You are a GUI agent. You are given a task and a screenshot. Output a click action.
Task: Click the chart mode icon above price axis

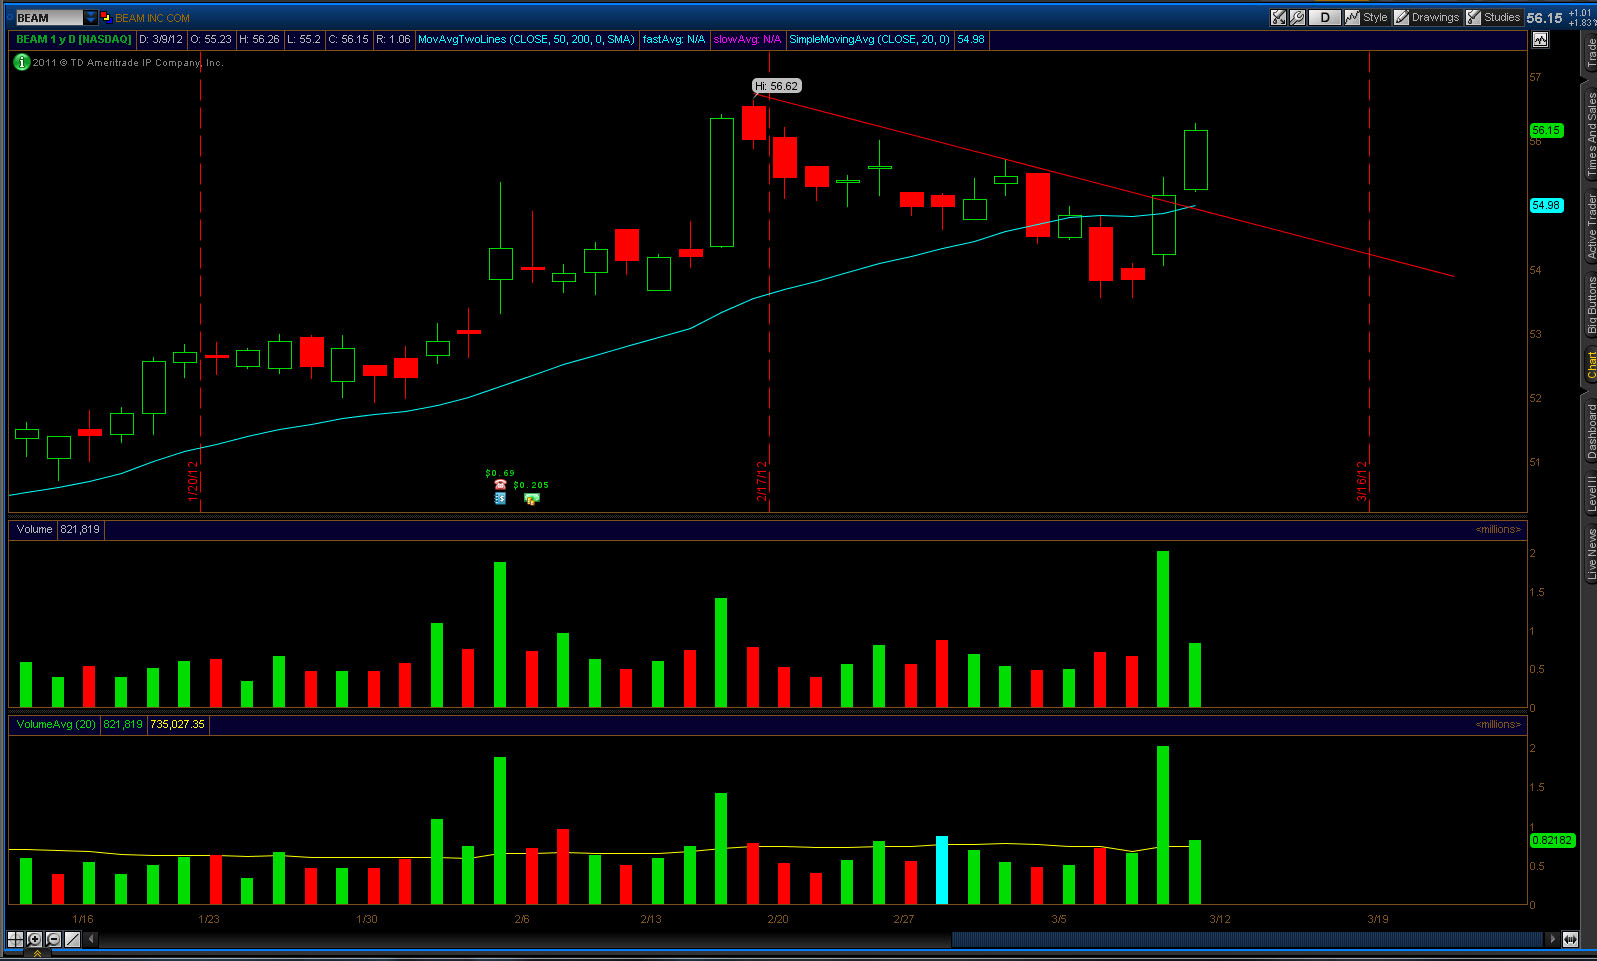tap(1540, 40)
